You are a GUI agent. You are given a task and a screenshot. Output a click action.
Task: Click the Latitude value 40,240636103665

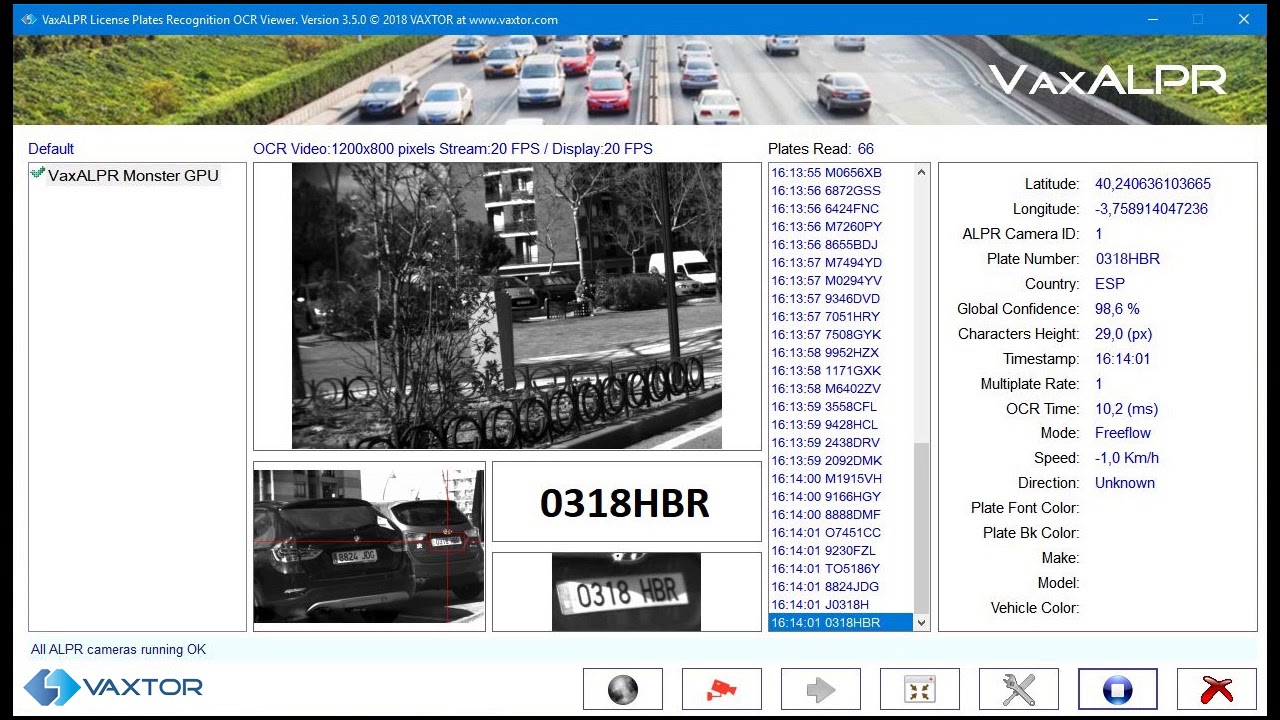1153,184
